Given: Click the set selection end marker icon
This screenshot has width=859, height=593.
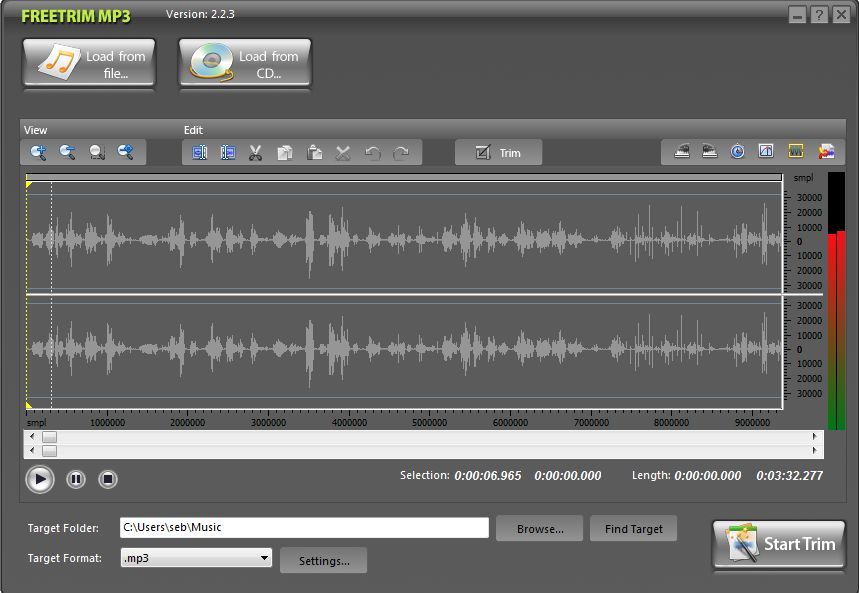Looking at the screenshot, I should tap(228, 152).
